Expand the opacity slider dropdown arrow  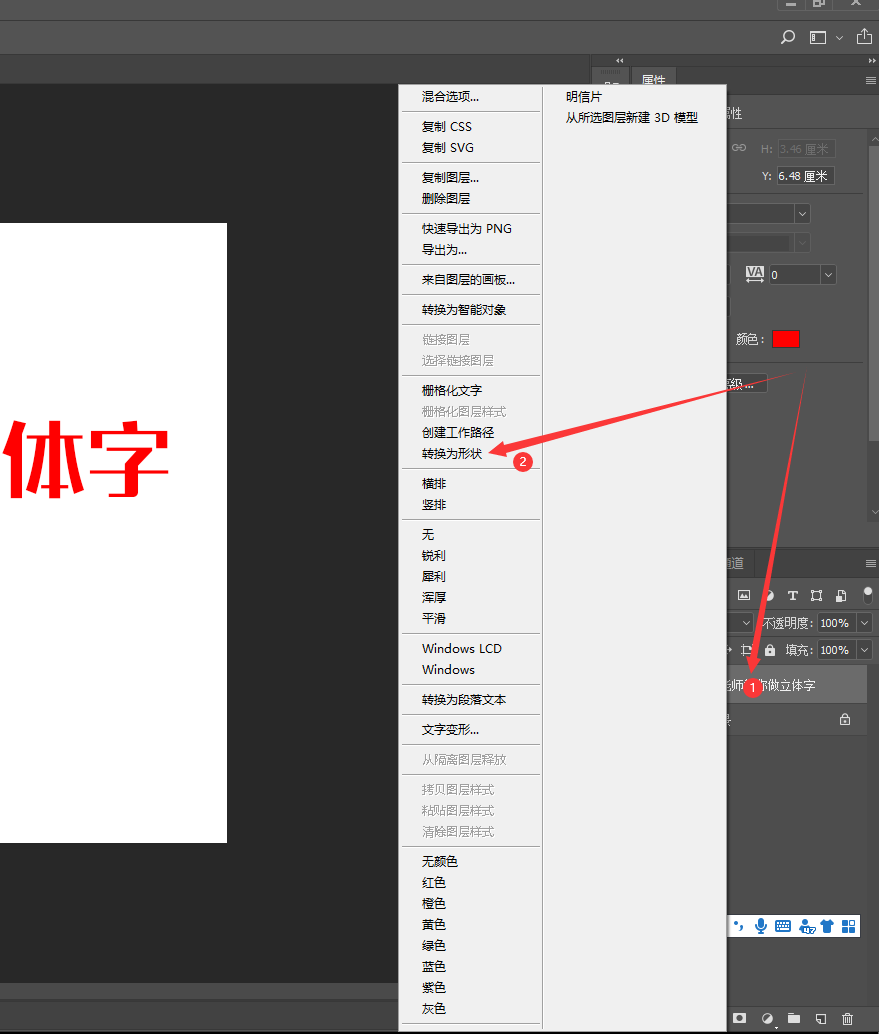[864, 623]
